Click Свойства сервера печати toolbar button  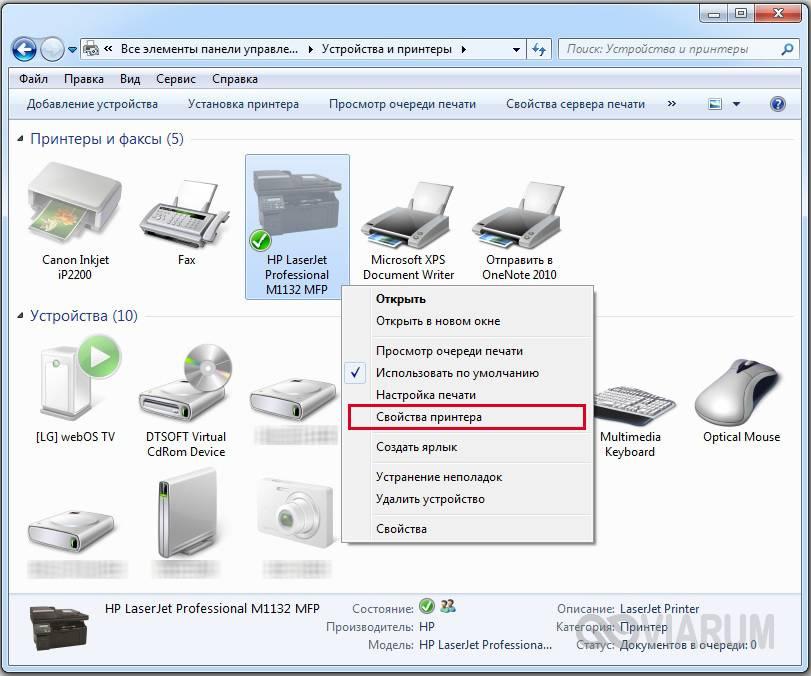click(x=575, y=104)
